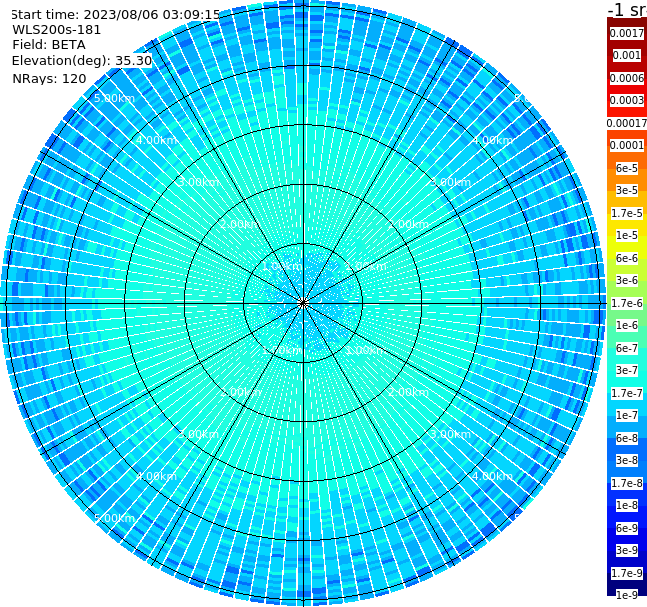Select the 3e-7 colorbar value
The image size is (647, 607).
tap(627, 370)
